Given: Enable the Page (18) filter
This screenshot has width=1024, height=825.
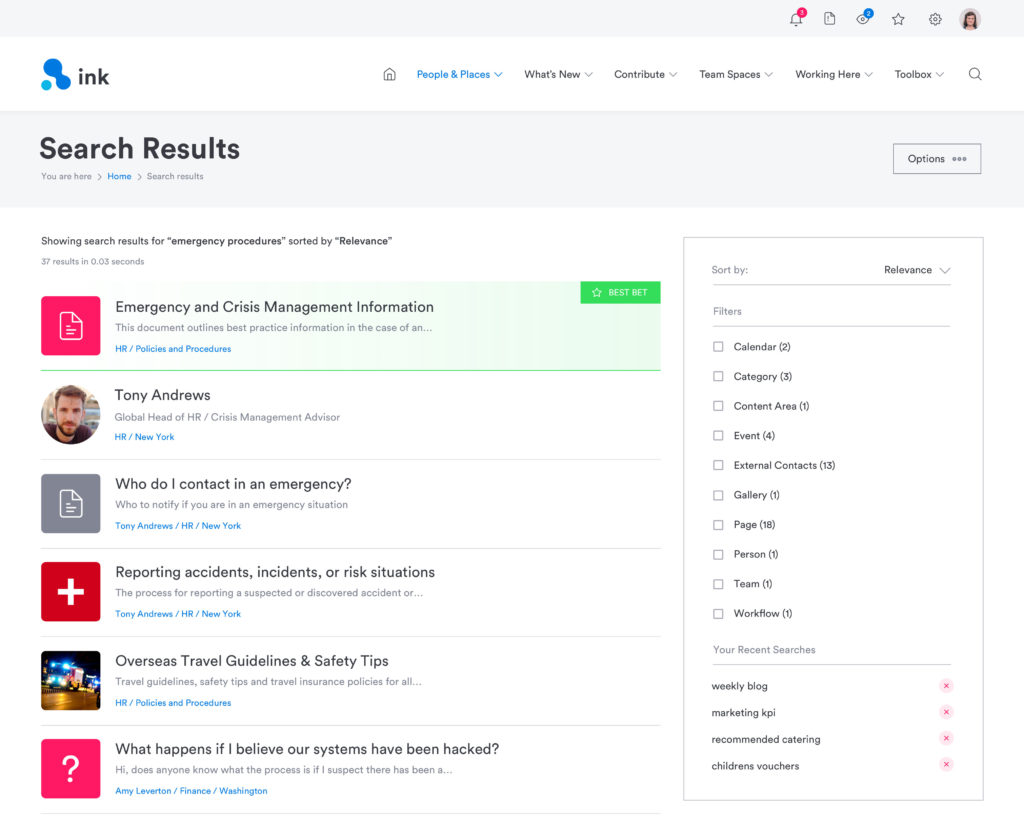Looking at the screenshot, I should [717, 524].
